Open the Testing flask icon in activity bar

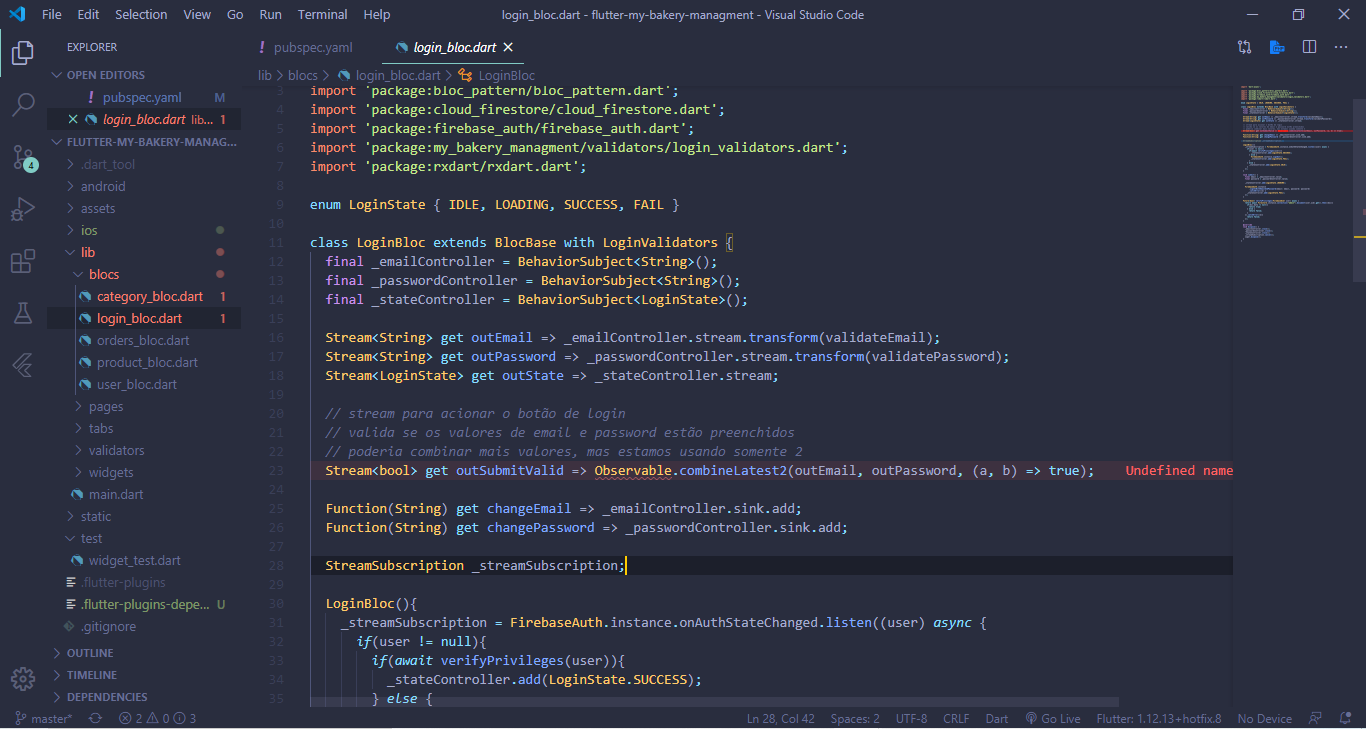[22, 313]
